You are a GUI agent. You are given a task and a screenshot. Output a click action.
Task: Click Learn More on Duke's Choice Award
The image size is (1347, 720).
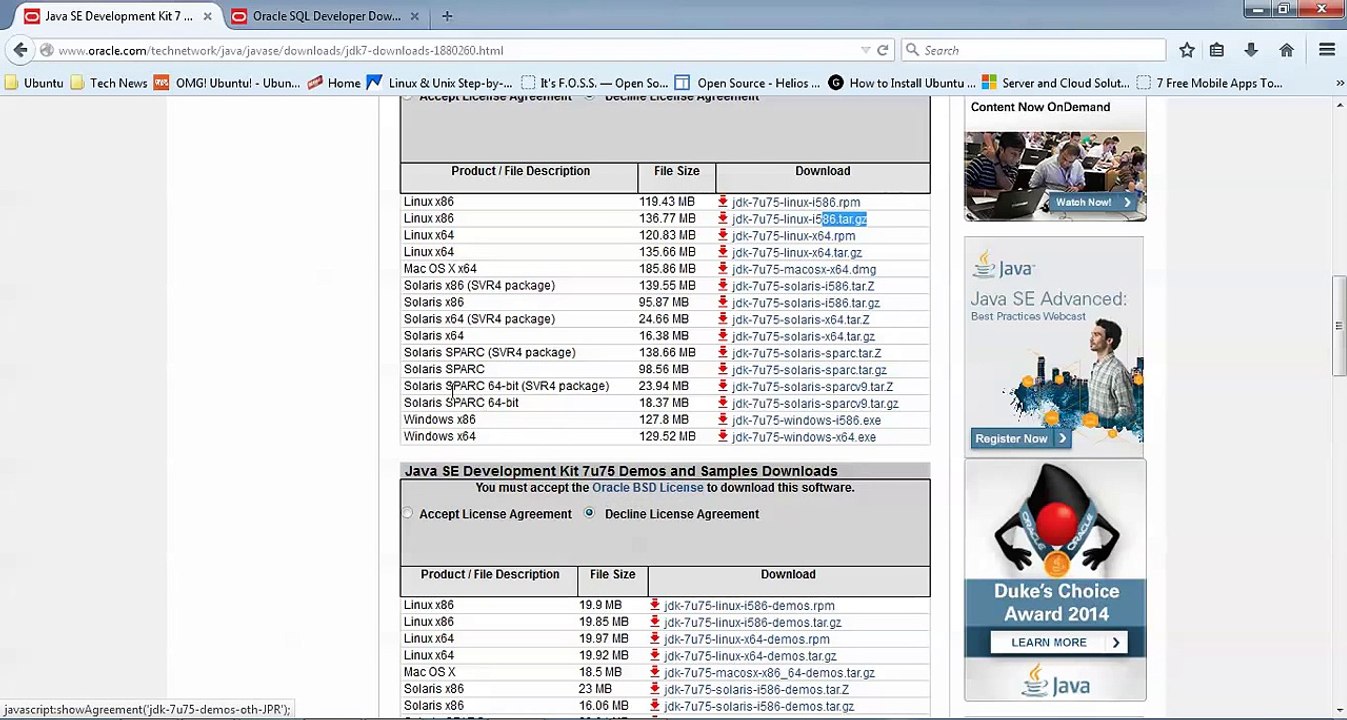point(1058,642)
